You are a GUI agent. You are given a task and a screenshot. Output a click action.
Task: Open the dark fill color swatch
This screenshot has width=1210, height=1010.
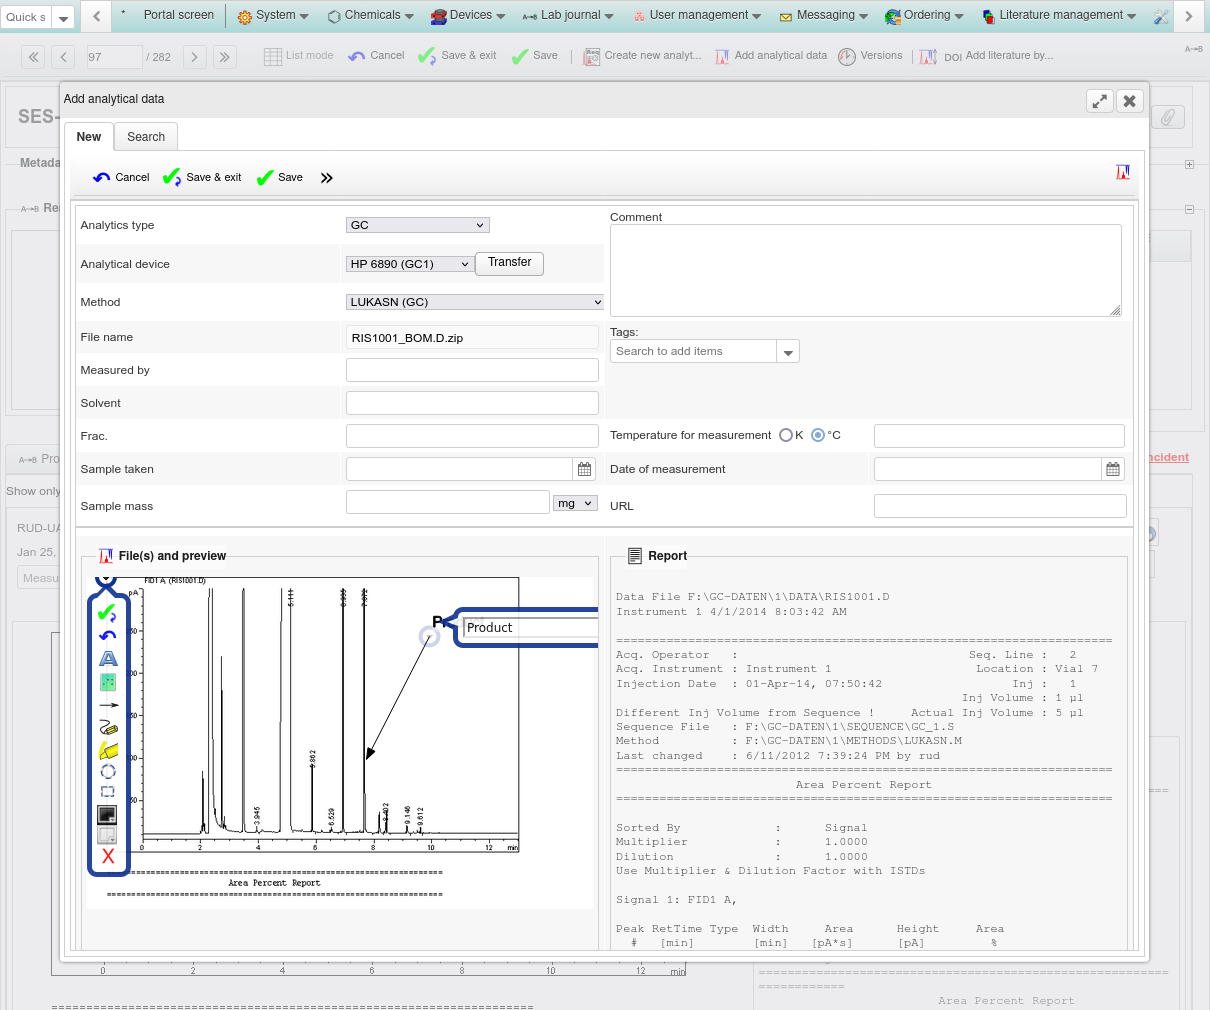coord(107,814)
